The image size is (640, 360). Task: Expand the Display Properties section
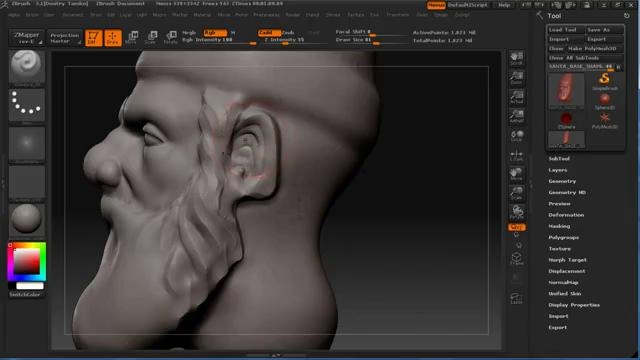tap(574, 305)
